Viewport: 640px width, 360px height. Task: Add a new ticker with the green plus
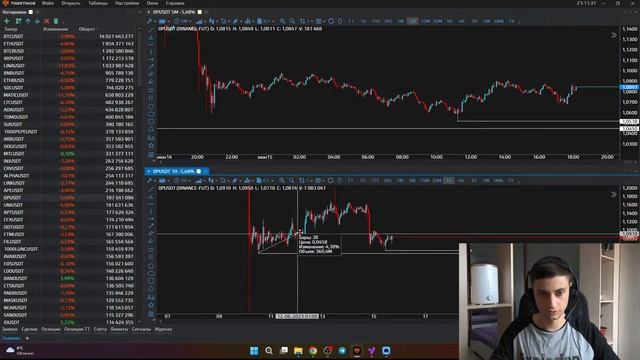(x=7, y=21)
